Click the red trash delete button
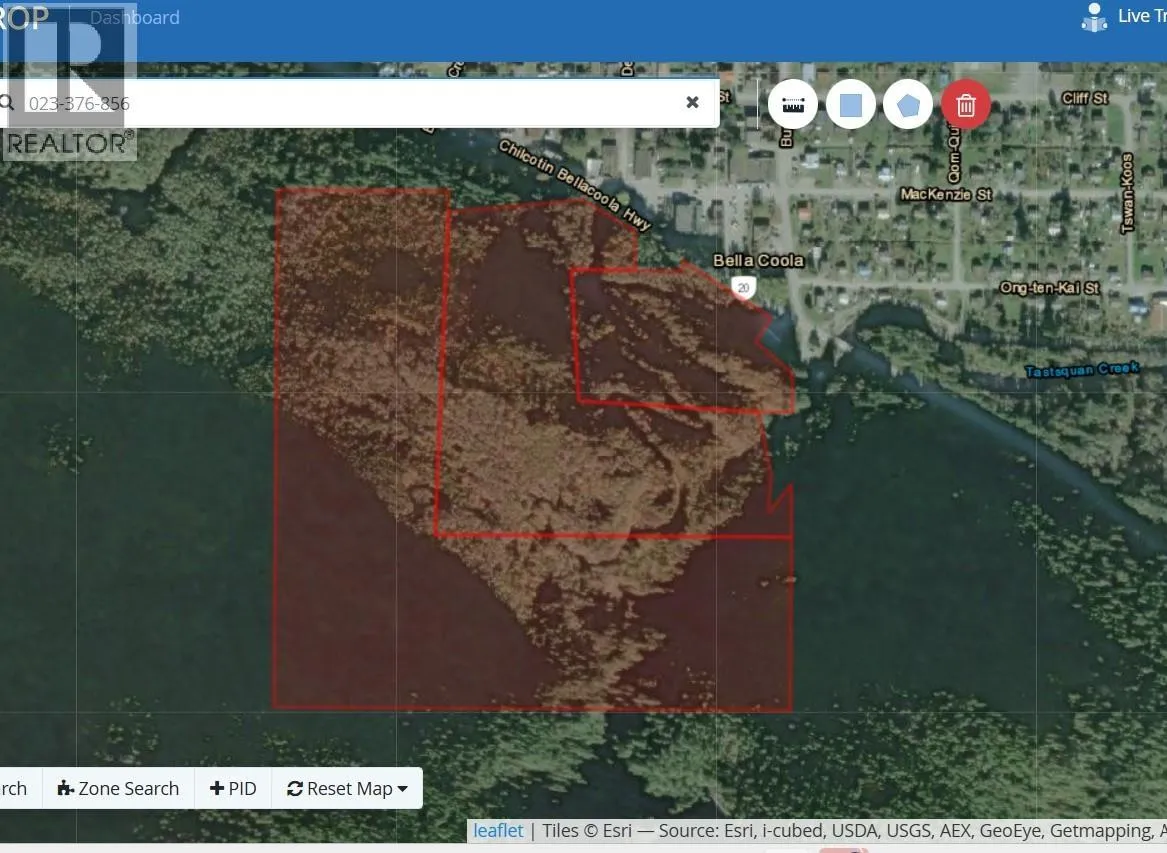This screenshot has height=853, width=1167. point(965,105)
